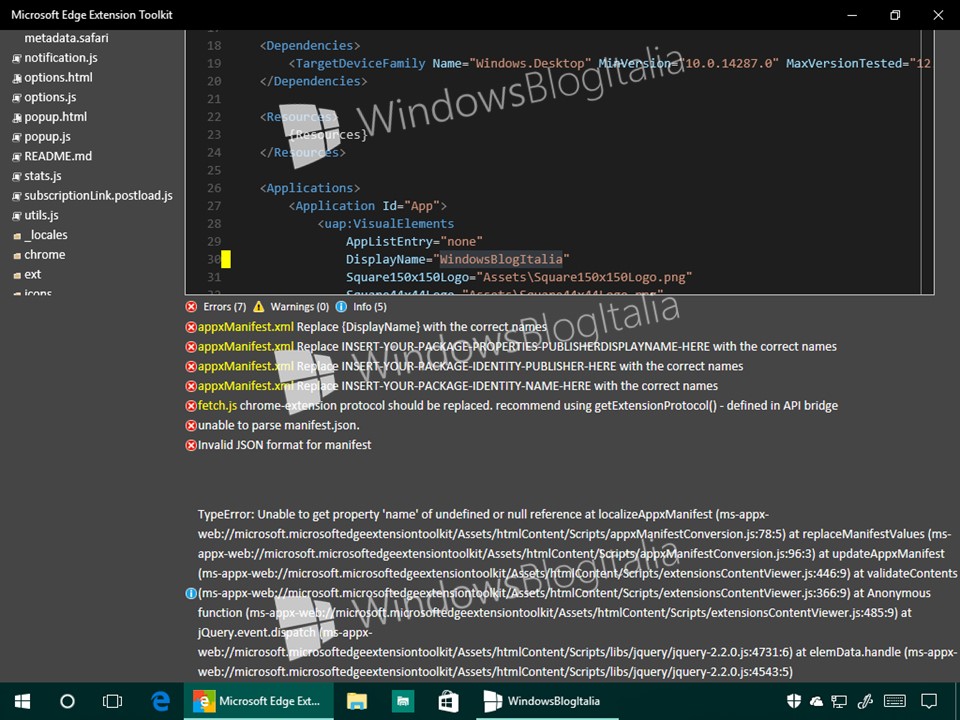Place cursor in DisplayName="WindowsBlogItalia" code line

457,259
